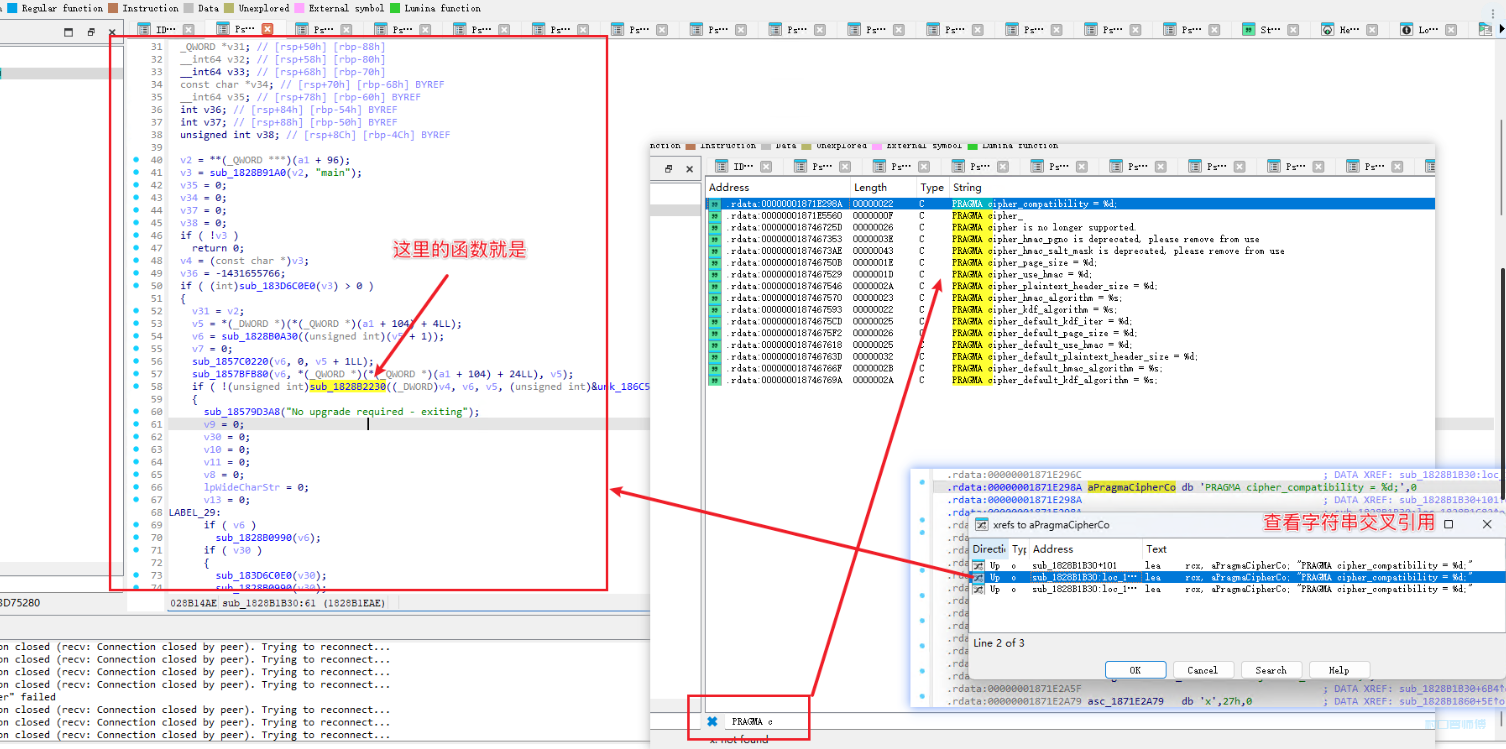The height and width of the screenshot is (749, 1506).
Task: Toggle breakpoint dot at line 70
Action: click(136, 537)
